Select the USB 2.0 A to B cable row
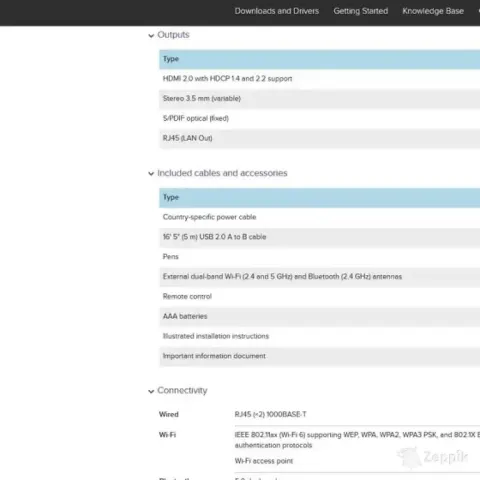Viewport: 480px width, 480px height. click(319, 237)
